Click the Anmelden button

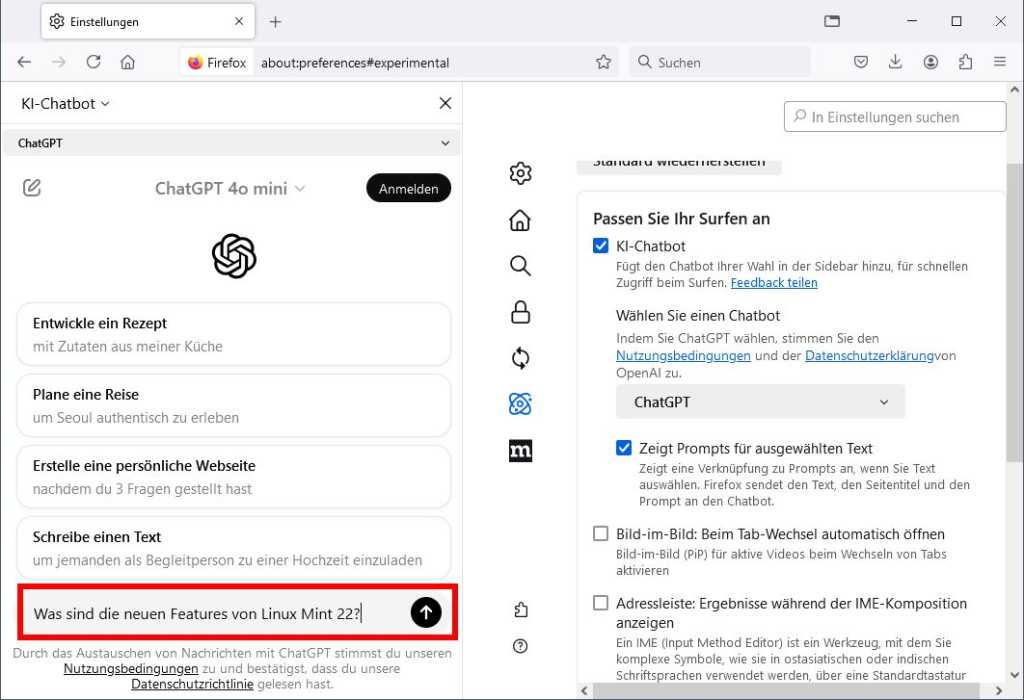[x=408, y=187]
